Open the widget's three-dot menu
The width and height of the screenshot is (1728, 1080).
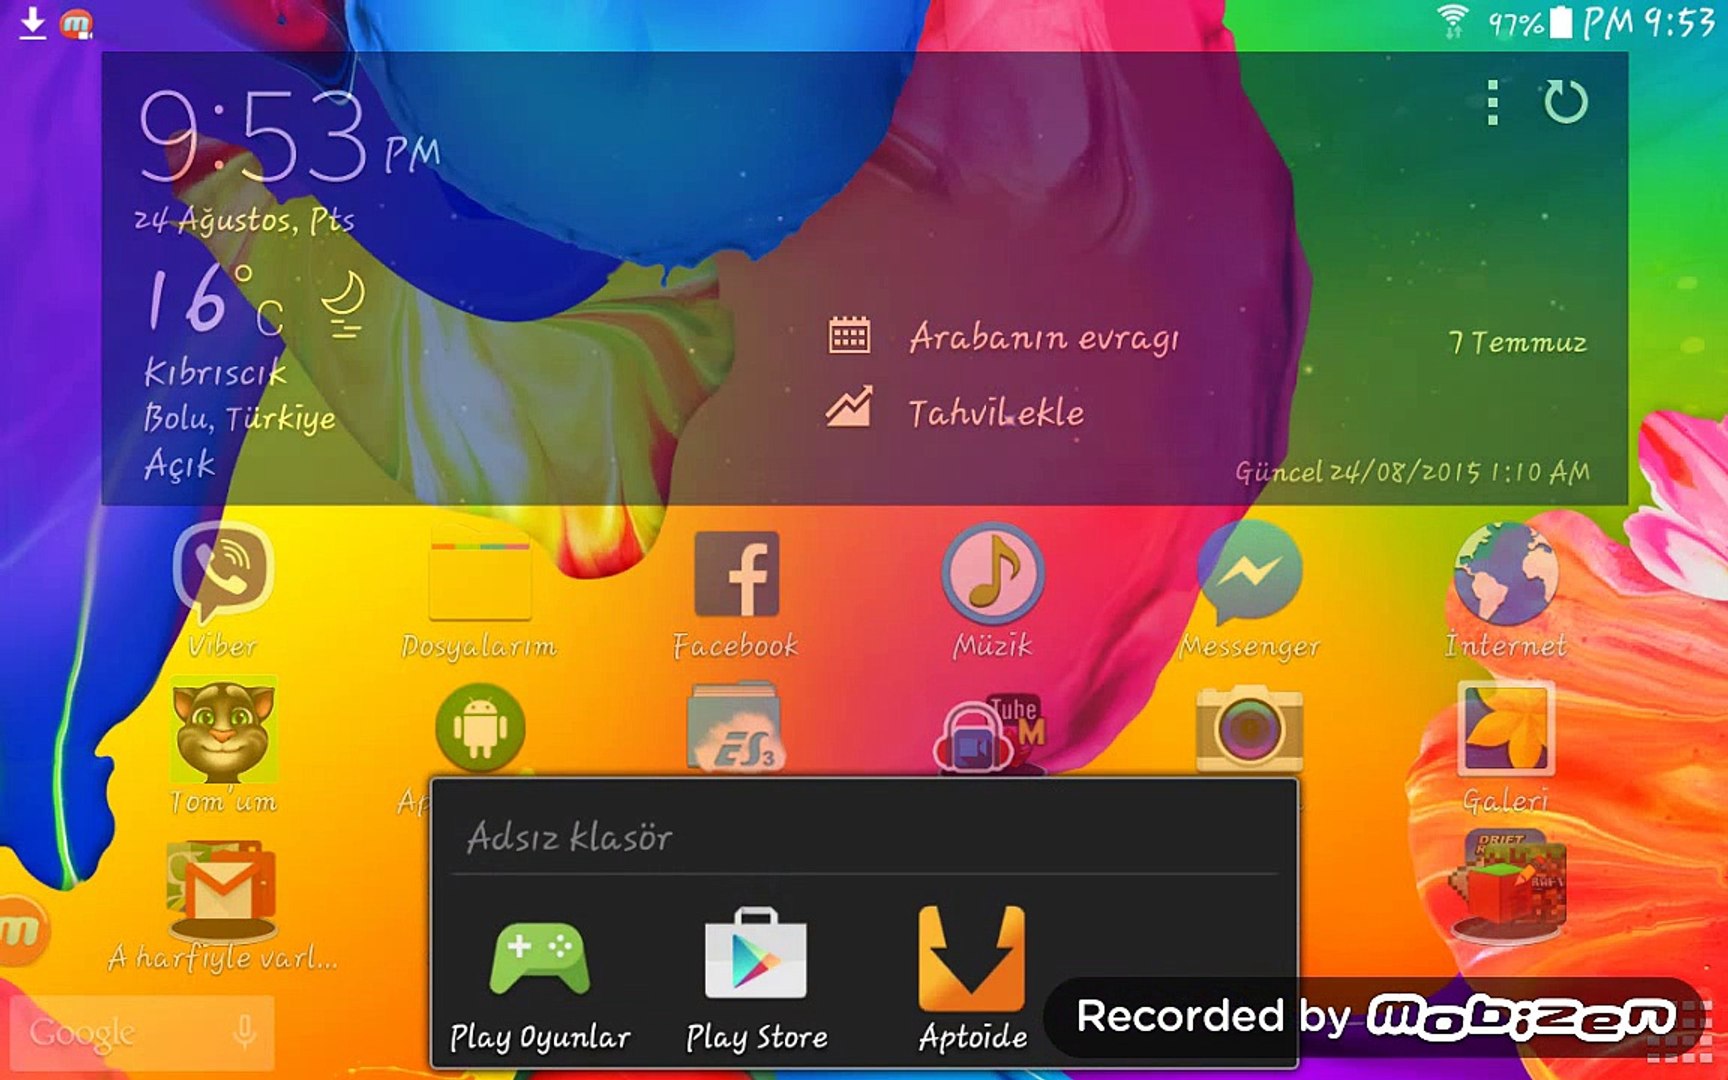1492,102
